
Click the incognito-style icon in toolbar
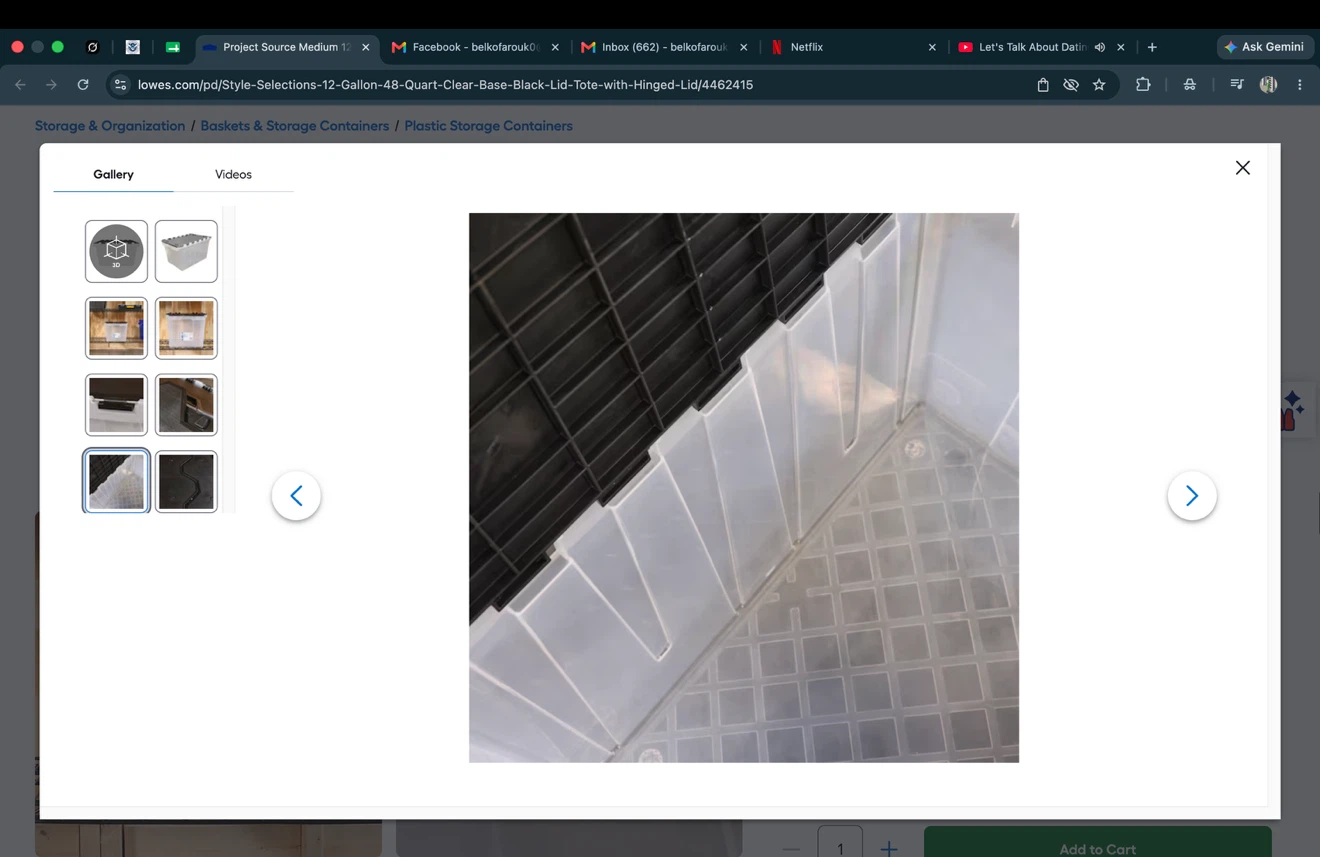click(1189, 85)
